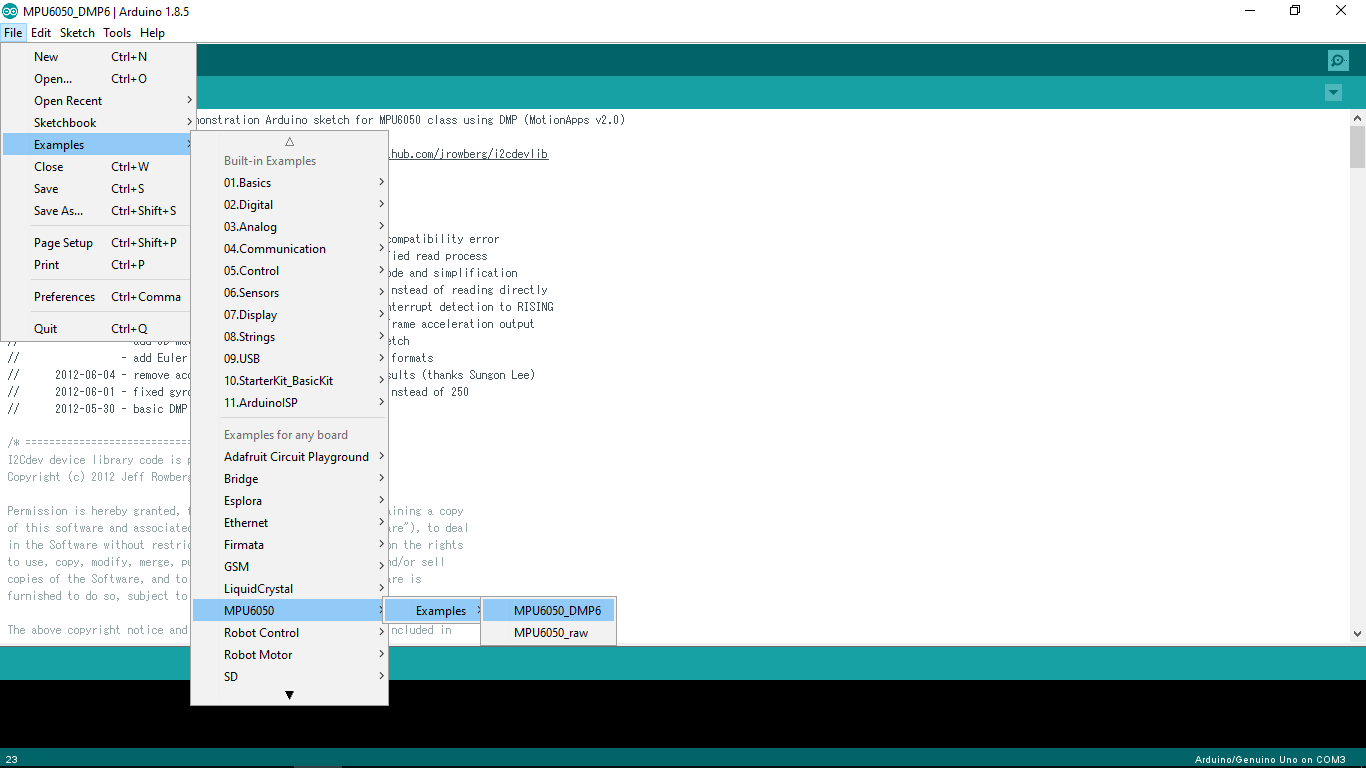Expand the 06.Sensors examples submenu
Screen dimensions: 1366x768
click(289, 292)
